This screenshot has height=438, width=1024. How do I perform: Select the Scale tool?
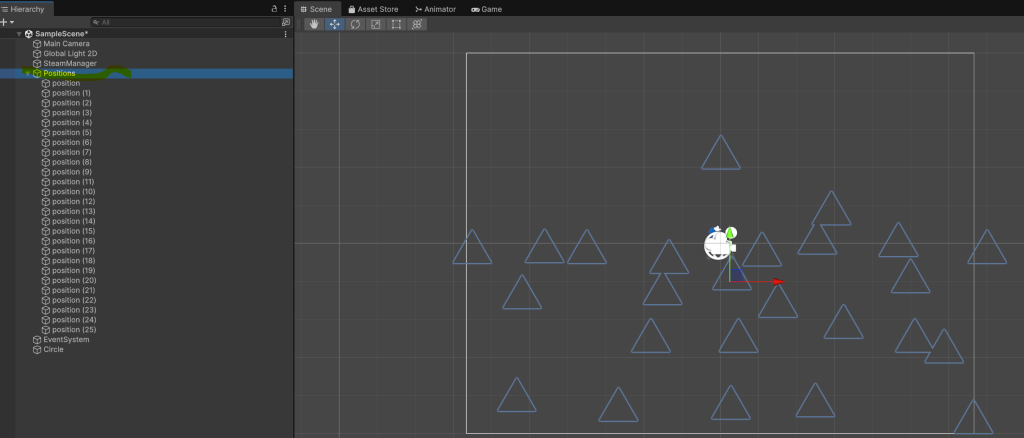tap(376, 24)
